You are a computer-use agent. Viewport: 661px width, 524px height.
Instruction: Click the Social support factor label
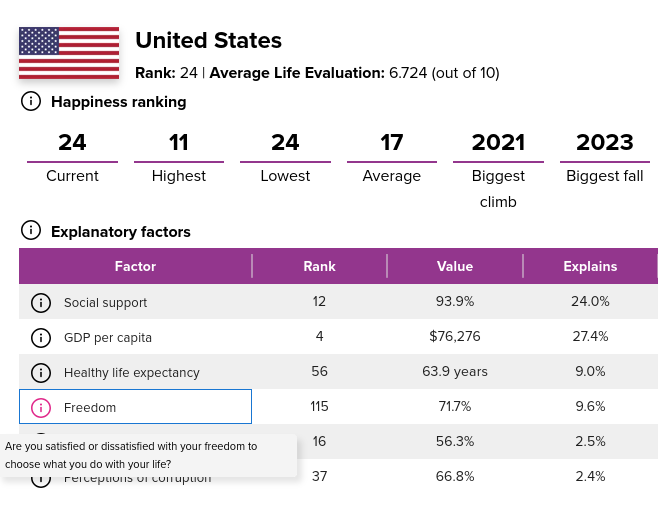click(x=105, y=302)
